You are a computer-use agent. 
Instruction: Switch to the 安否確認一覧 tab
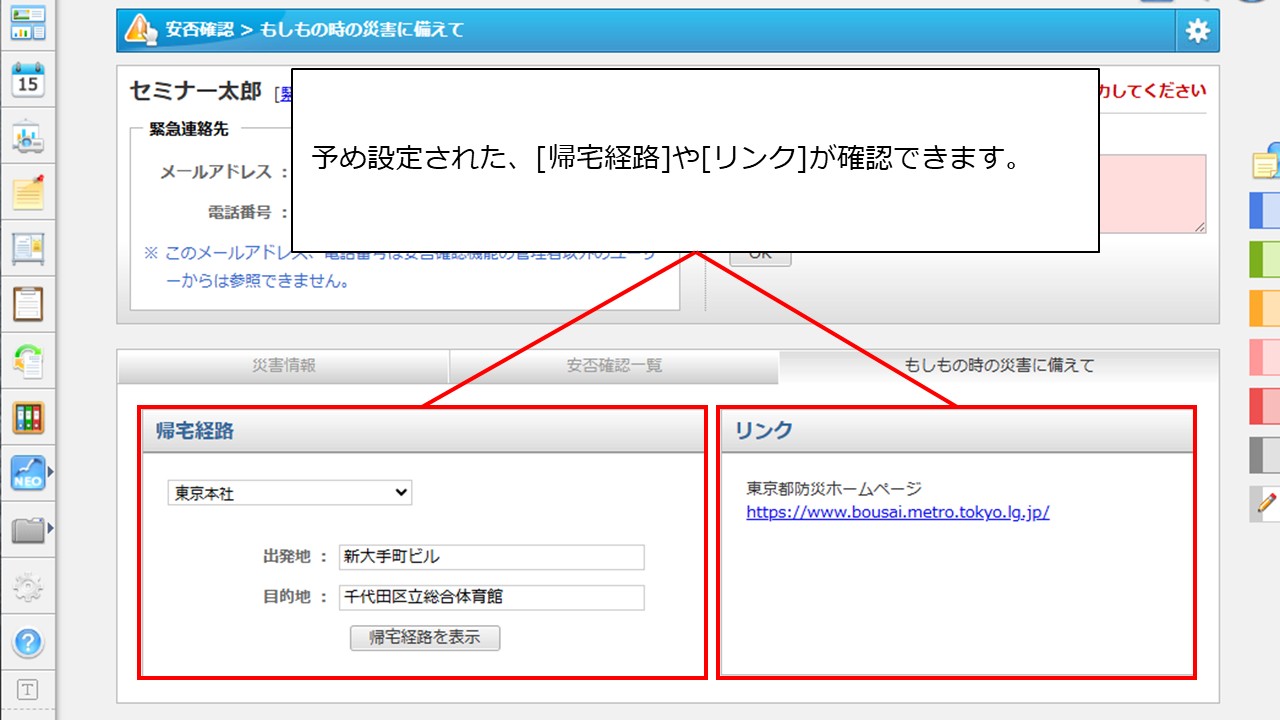tap(615, 365)
